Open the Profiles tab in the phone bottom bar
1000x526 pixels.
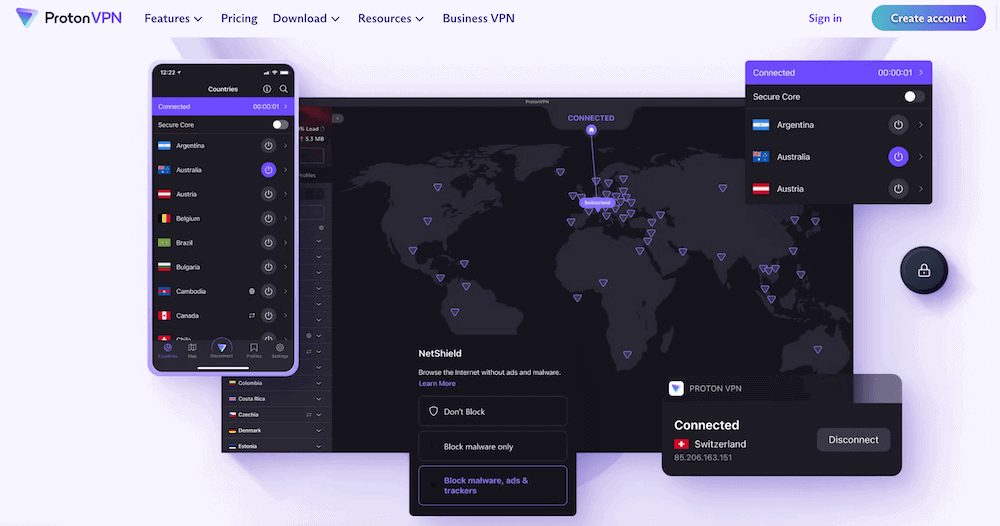coord(254,351)
